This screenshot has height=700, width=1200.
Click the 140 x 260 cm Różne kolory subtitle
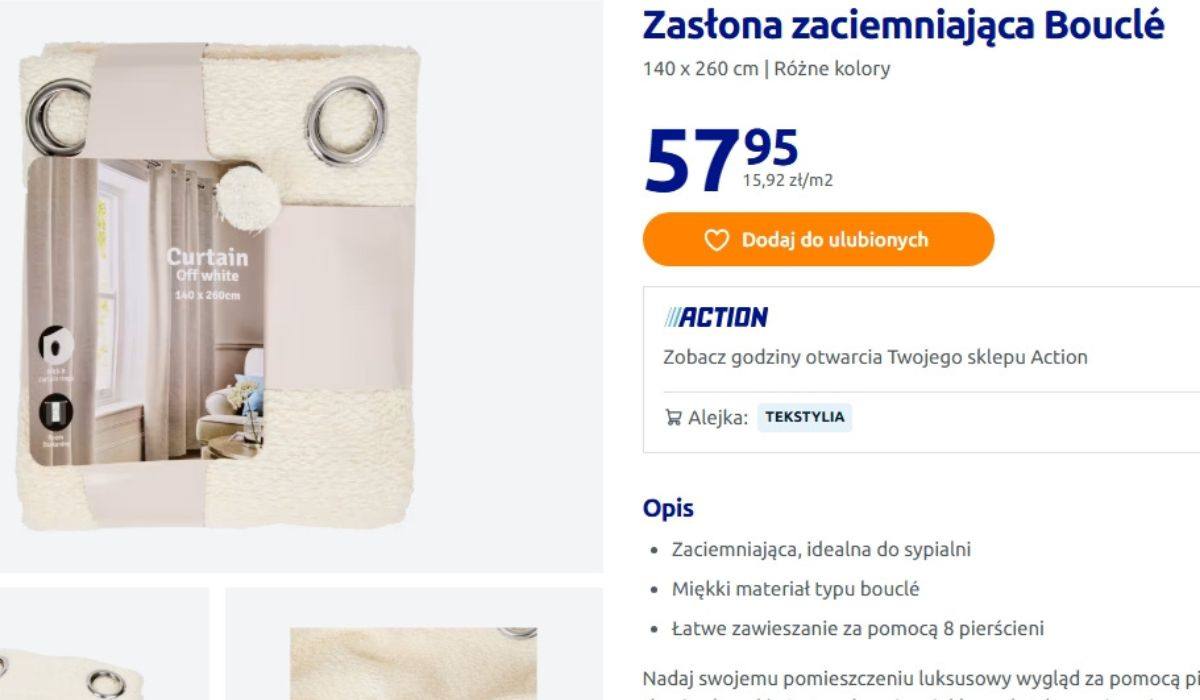tap(766, 69)
